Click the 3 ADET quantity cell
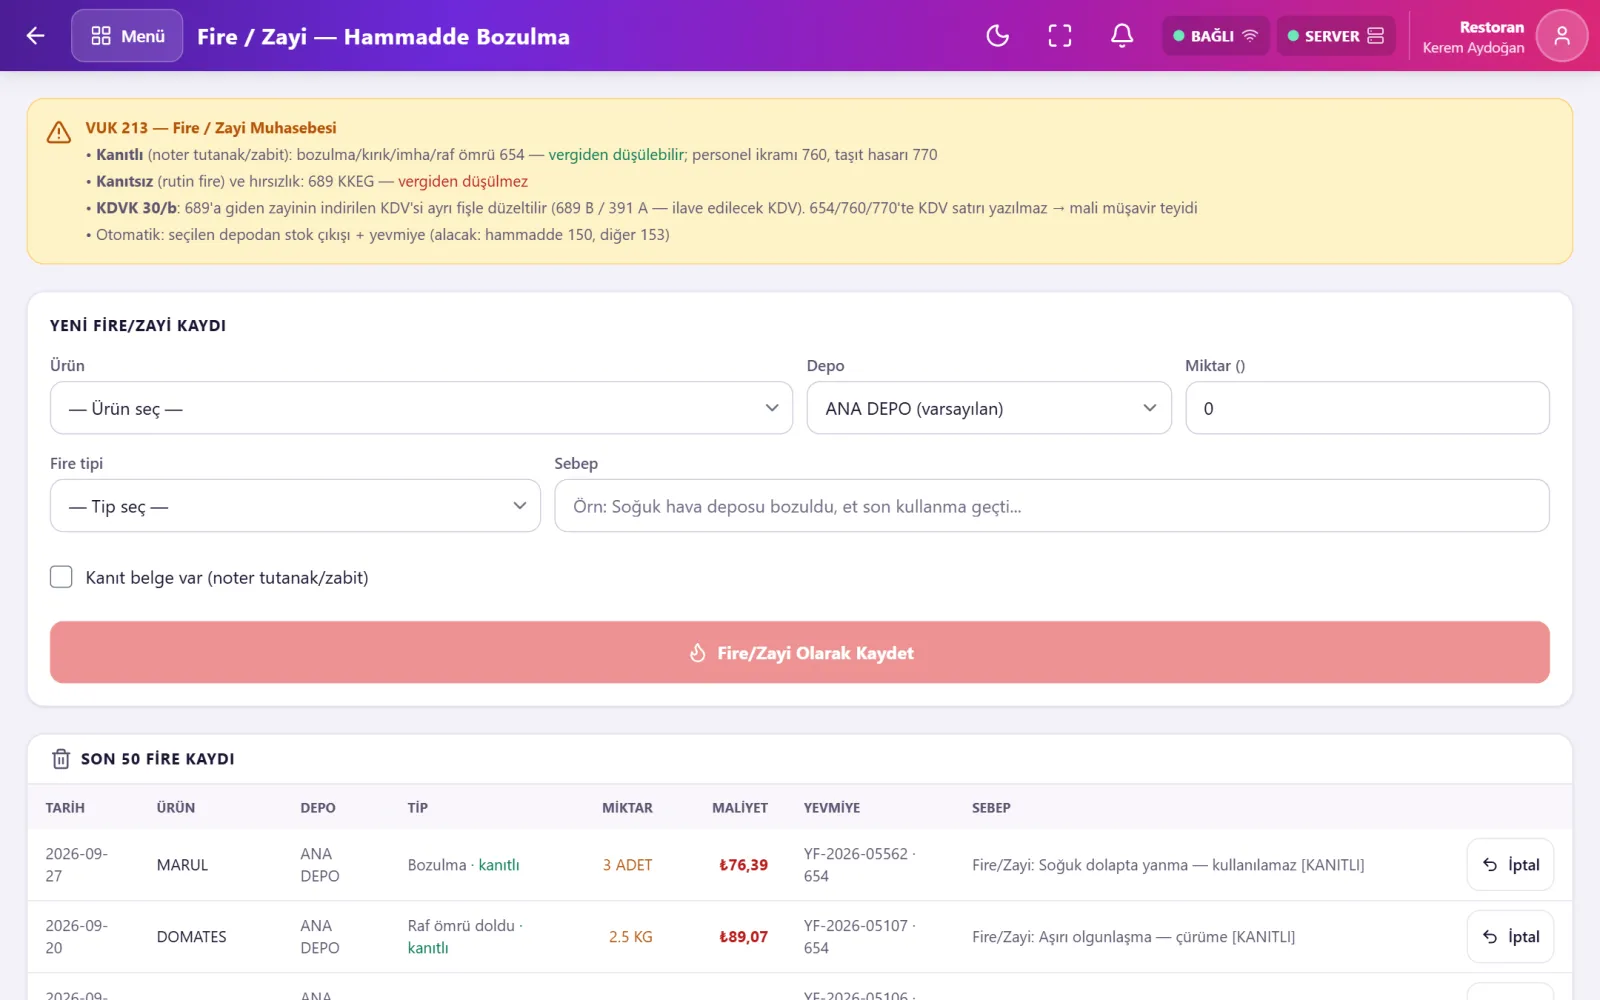 pyautogui.click(x=627, y=865)
